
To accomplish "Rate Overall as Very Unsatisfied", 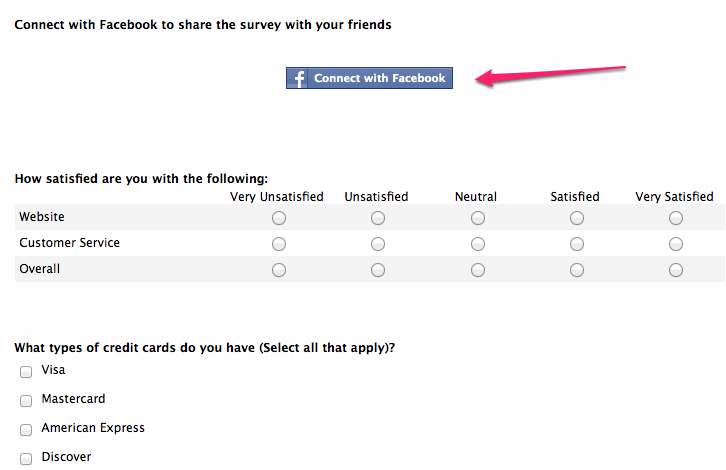I will [x=278, y=270].
